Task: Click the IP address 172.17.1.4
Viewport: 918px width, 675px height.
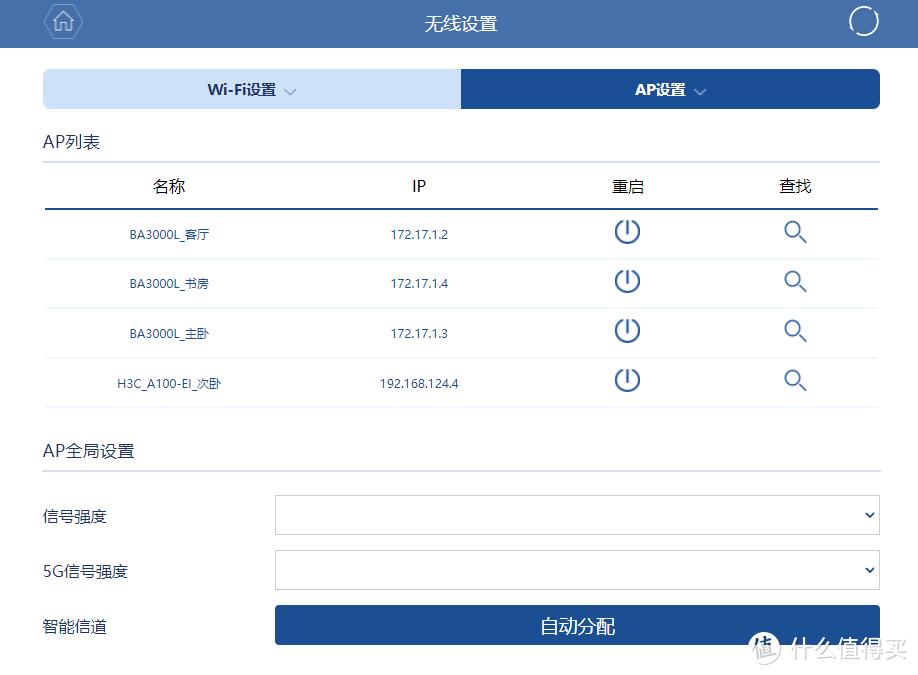Action: 419,283
